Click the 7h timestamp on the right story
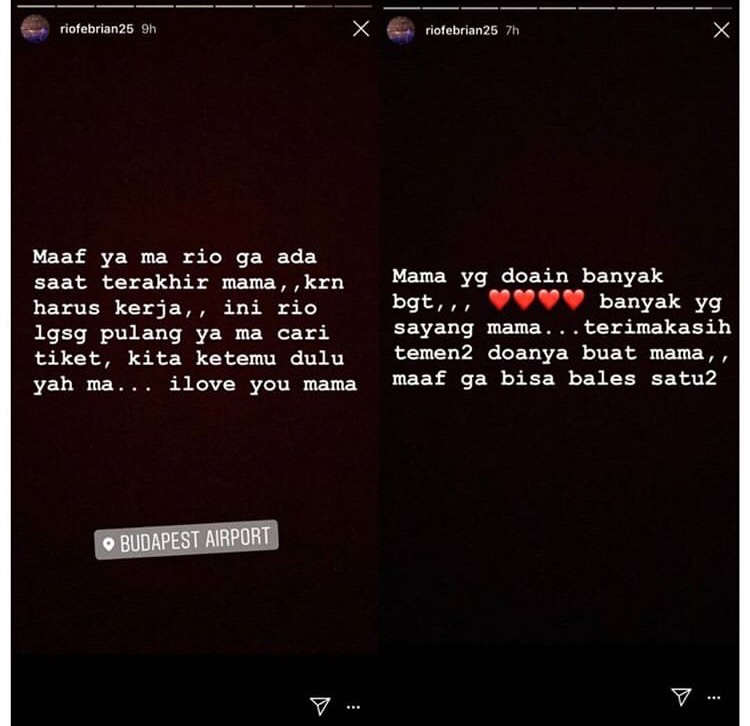 coord(512,31)
